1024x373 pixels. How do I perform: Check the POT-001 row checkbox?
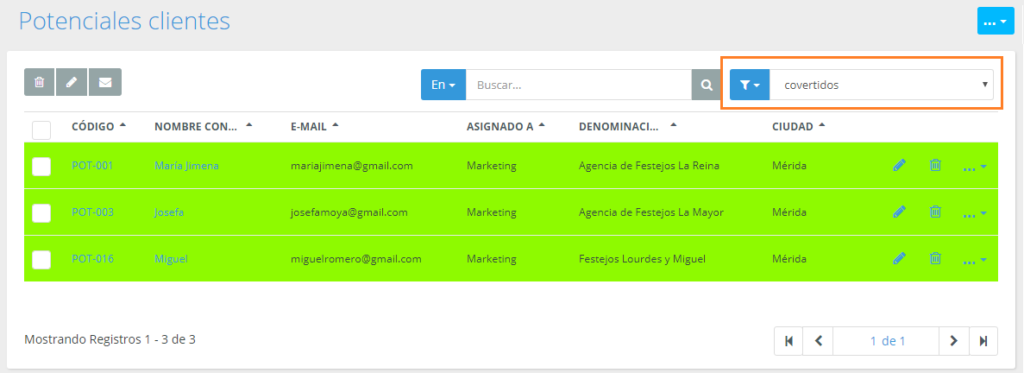(41, 167)
